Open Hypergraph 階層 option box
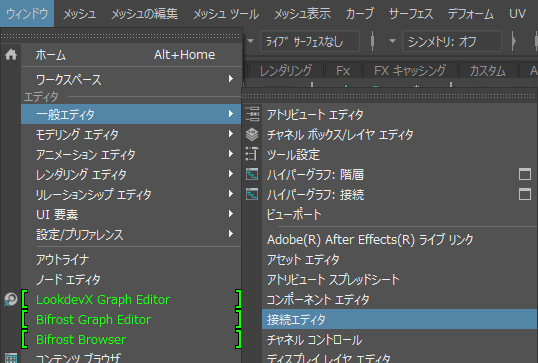The width and height of the screenshot is (538, 363). click(x=525, y=174)
